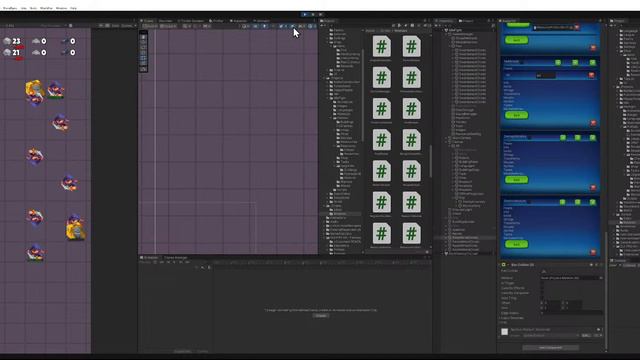Click the Add Component button in Inspector

click(551, 348)
